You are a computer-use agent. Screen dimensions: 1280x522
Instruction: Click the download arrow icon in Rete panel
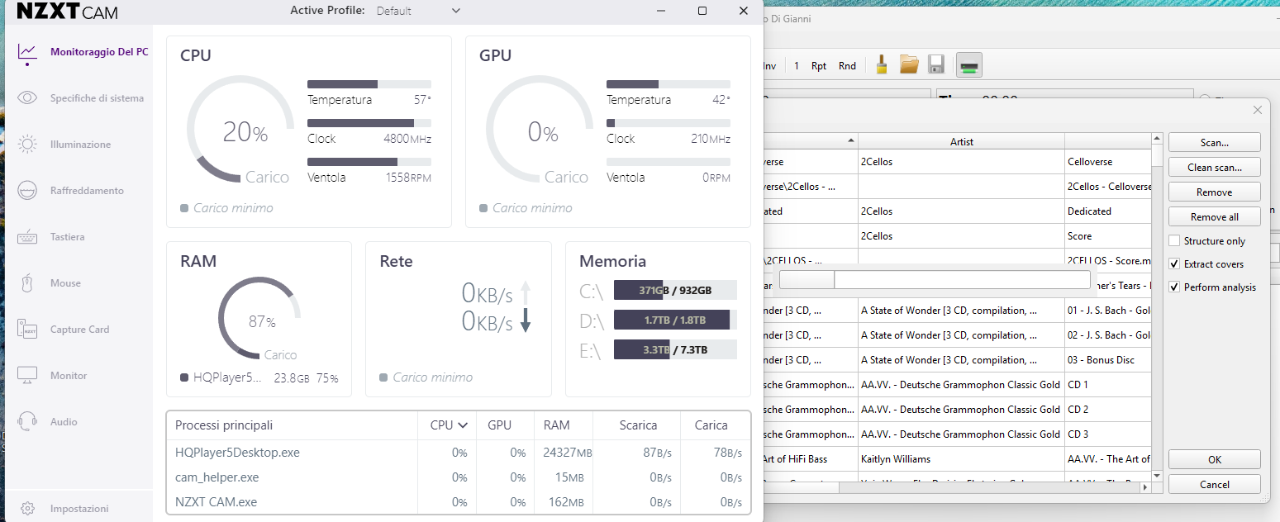click(526, 322)
